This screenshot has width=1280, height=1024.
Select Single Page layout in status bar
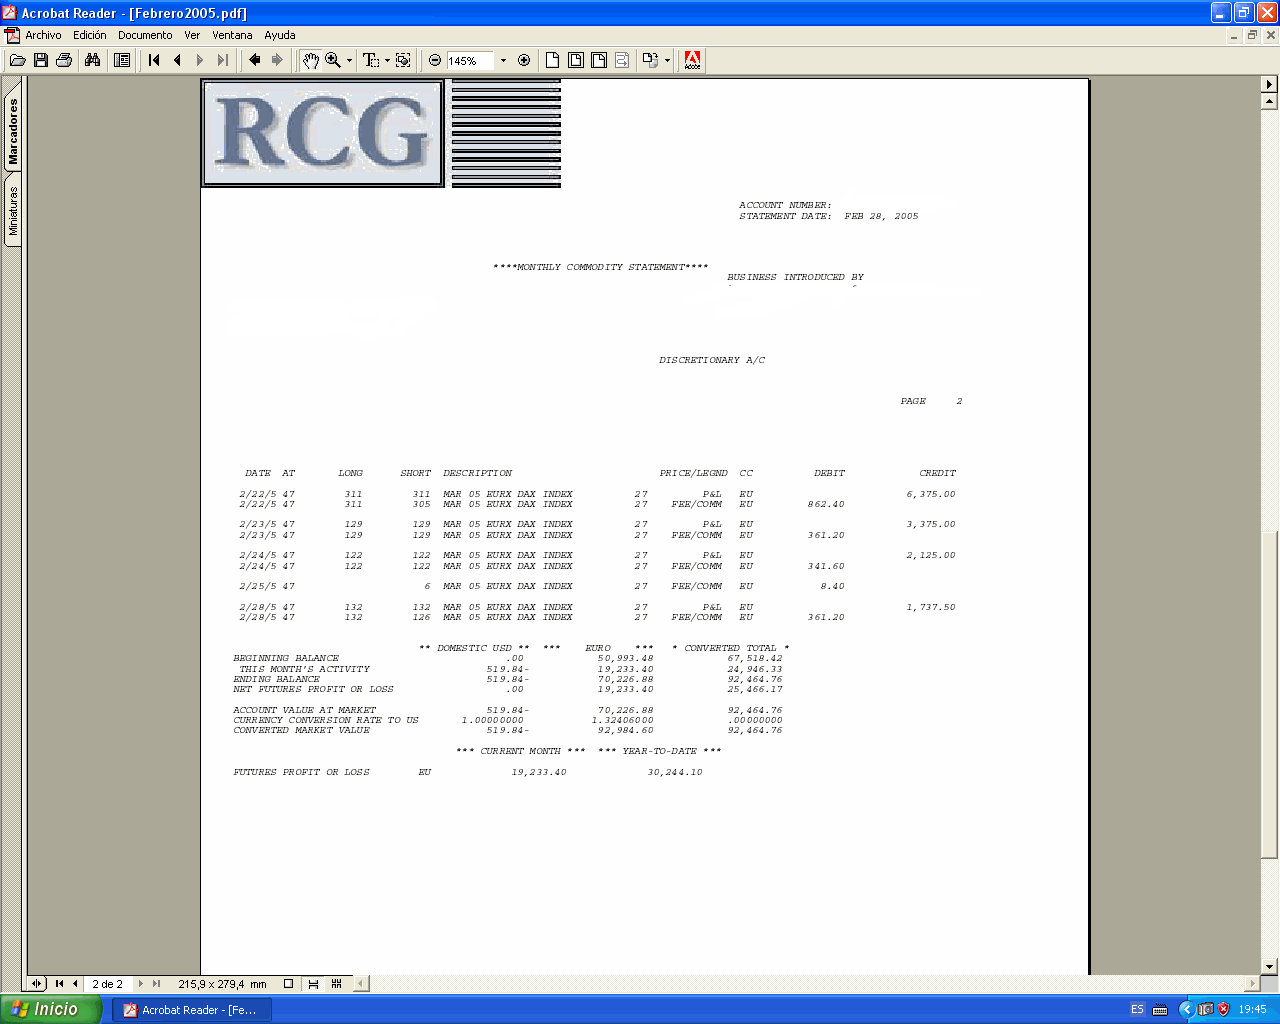pyautogui.click(x=289, y=984)
